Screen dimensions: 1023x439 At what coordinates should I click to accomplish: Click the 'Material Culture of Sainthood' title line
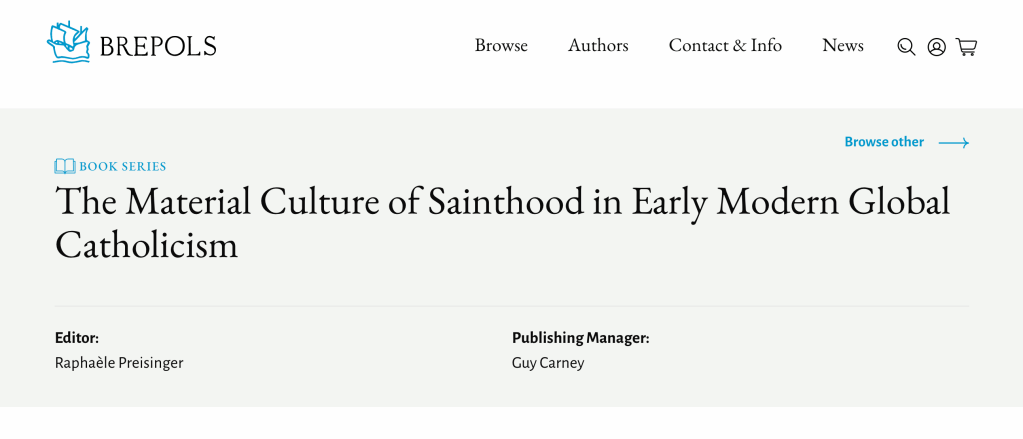502,201
